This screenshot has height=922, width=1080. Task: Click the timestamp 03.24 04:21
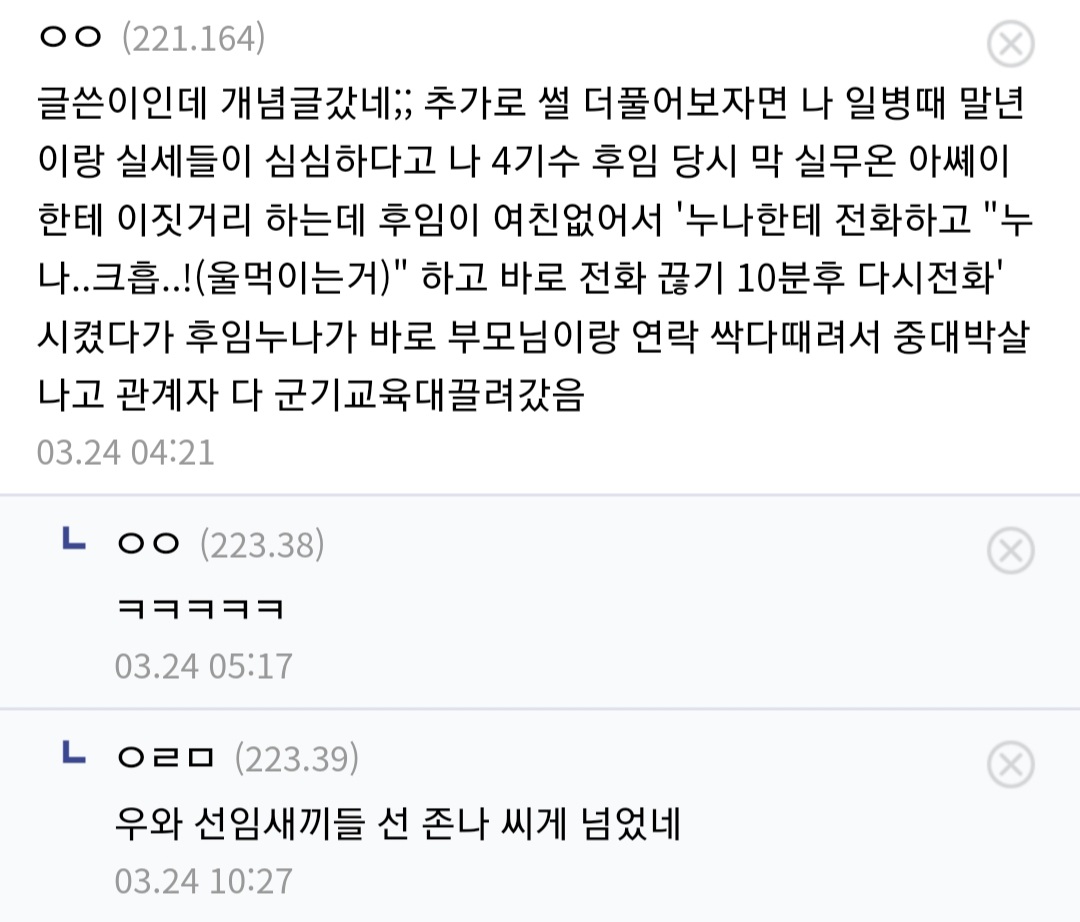[x=126, y=452]
